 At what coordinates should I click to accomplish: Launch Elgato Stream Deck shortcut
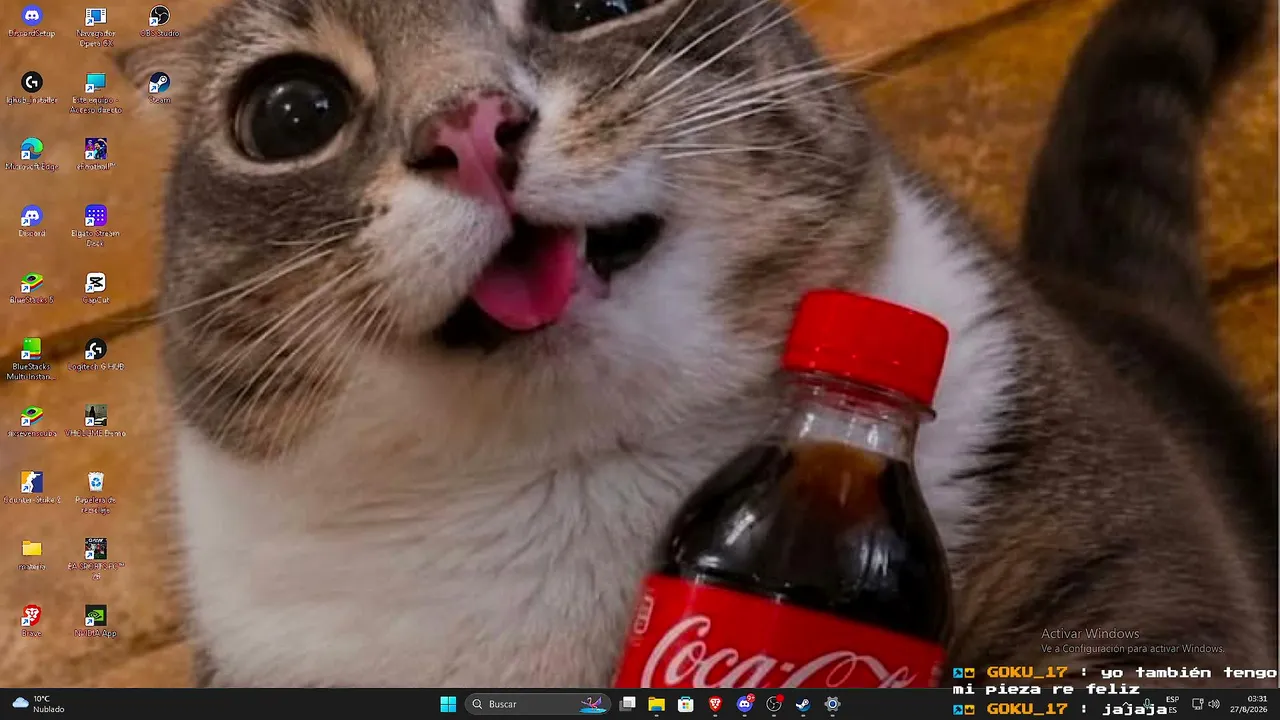coord(96,227)
